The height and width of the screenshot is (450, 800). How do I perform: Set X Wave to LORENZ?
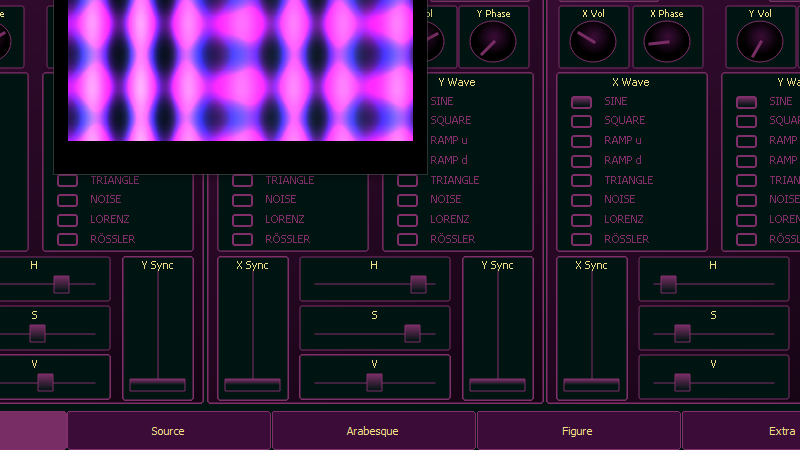click(581, 219)
